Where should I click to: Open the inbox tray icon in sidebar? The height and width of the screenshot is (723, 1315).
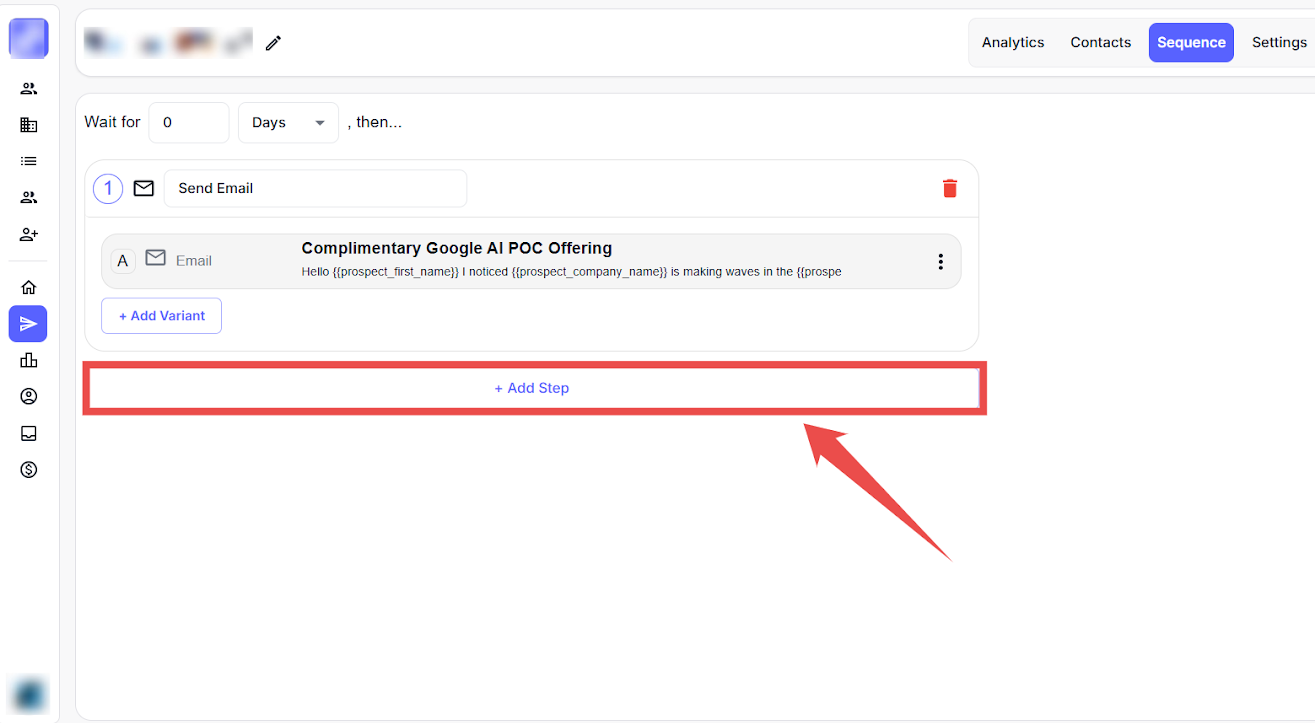[29, 433]
